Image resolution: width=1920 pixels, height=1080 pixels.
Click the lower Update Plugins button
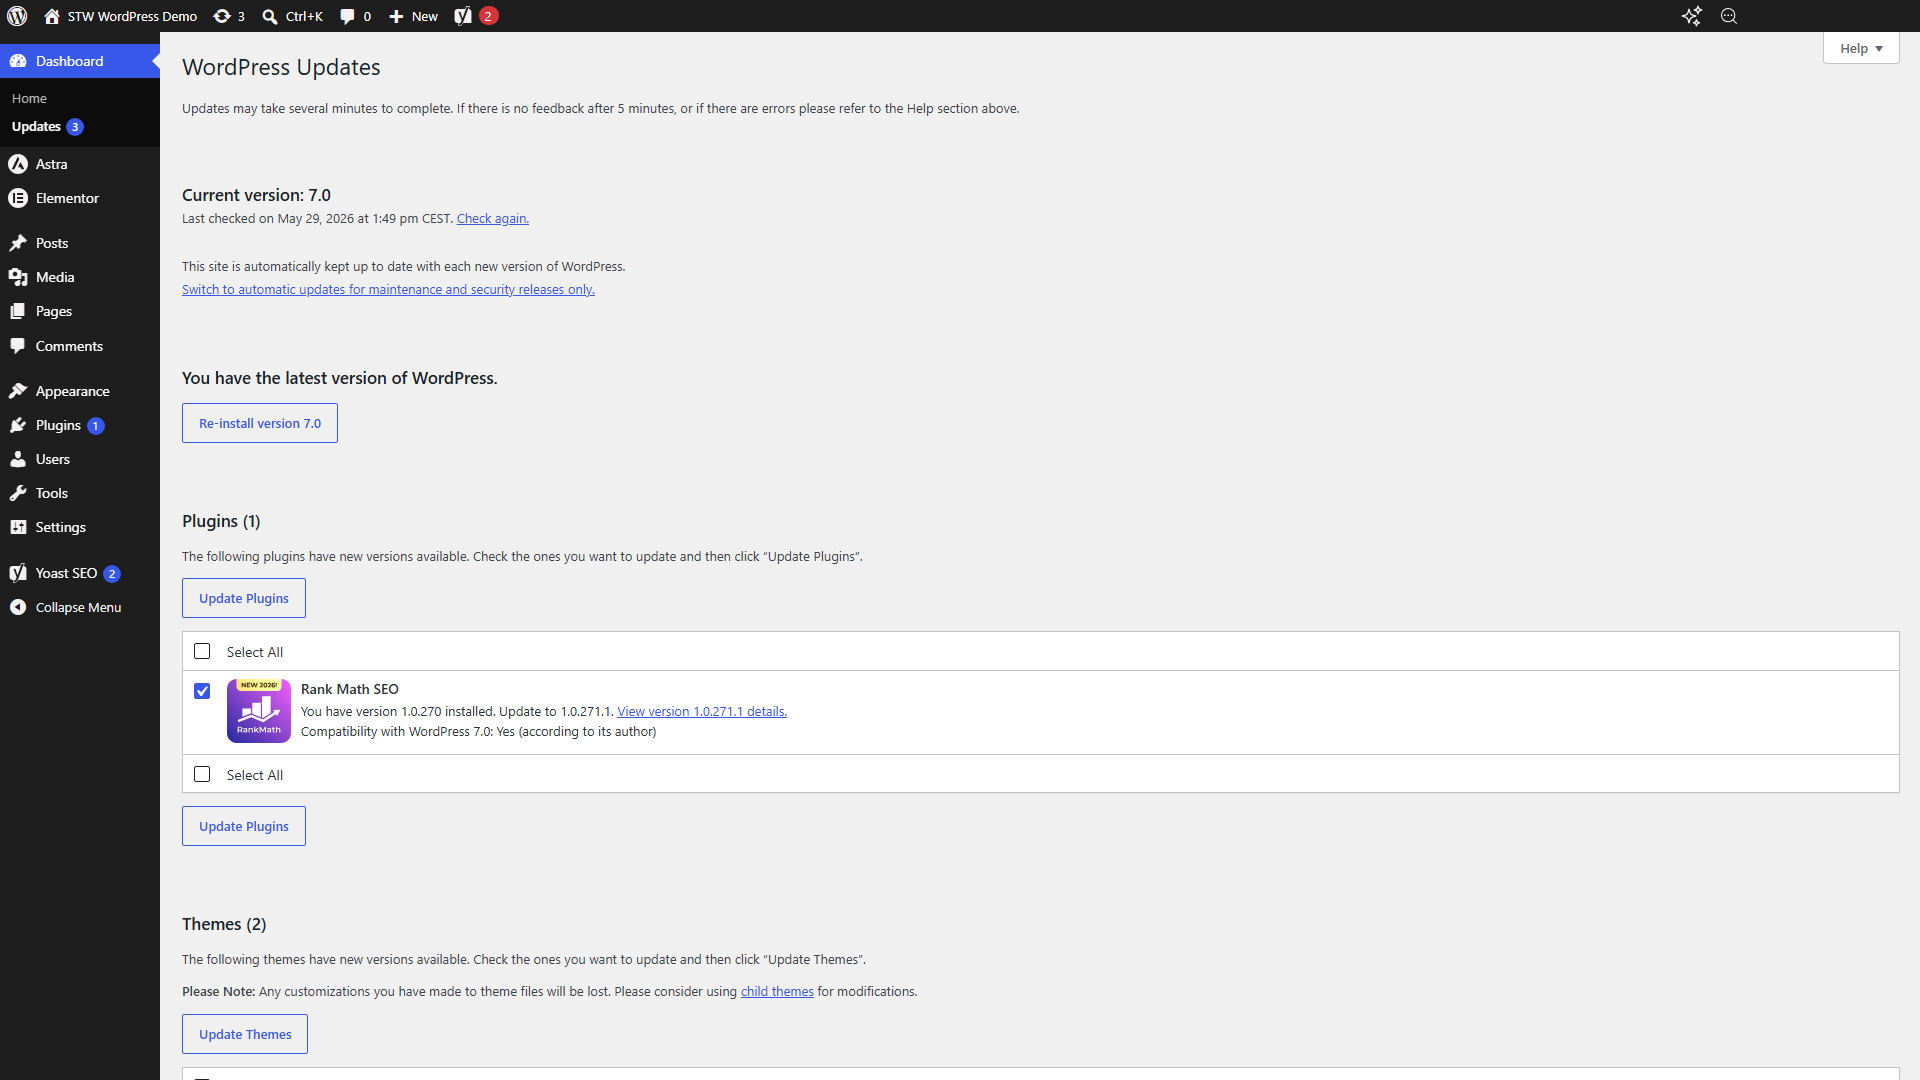[244, 826]
